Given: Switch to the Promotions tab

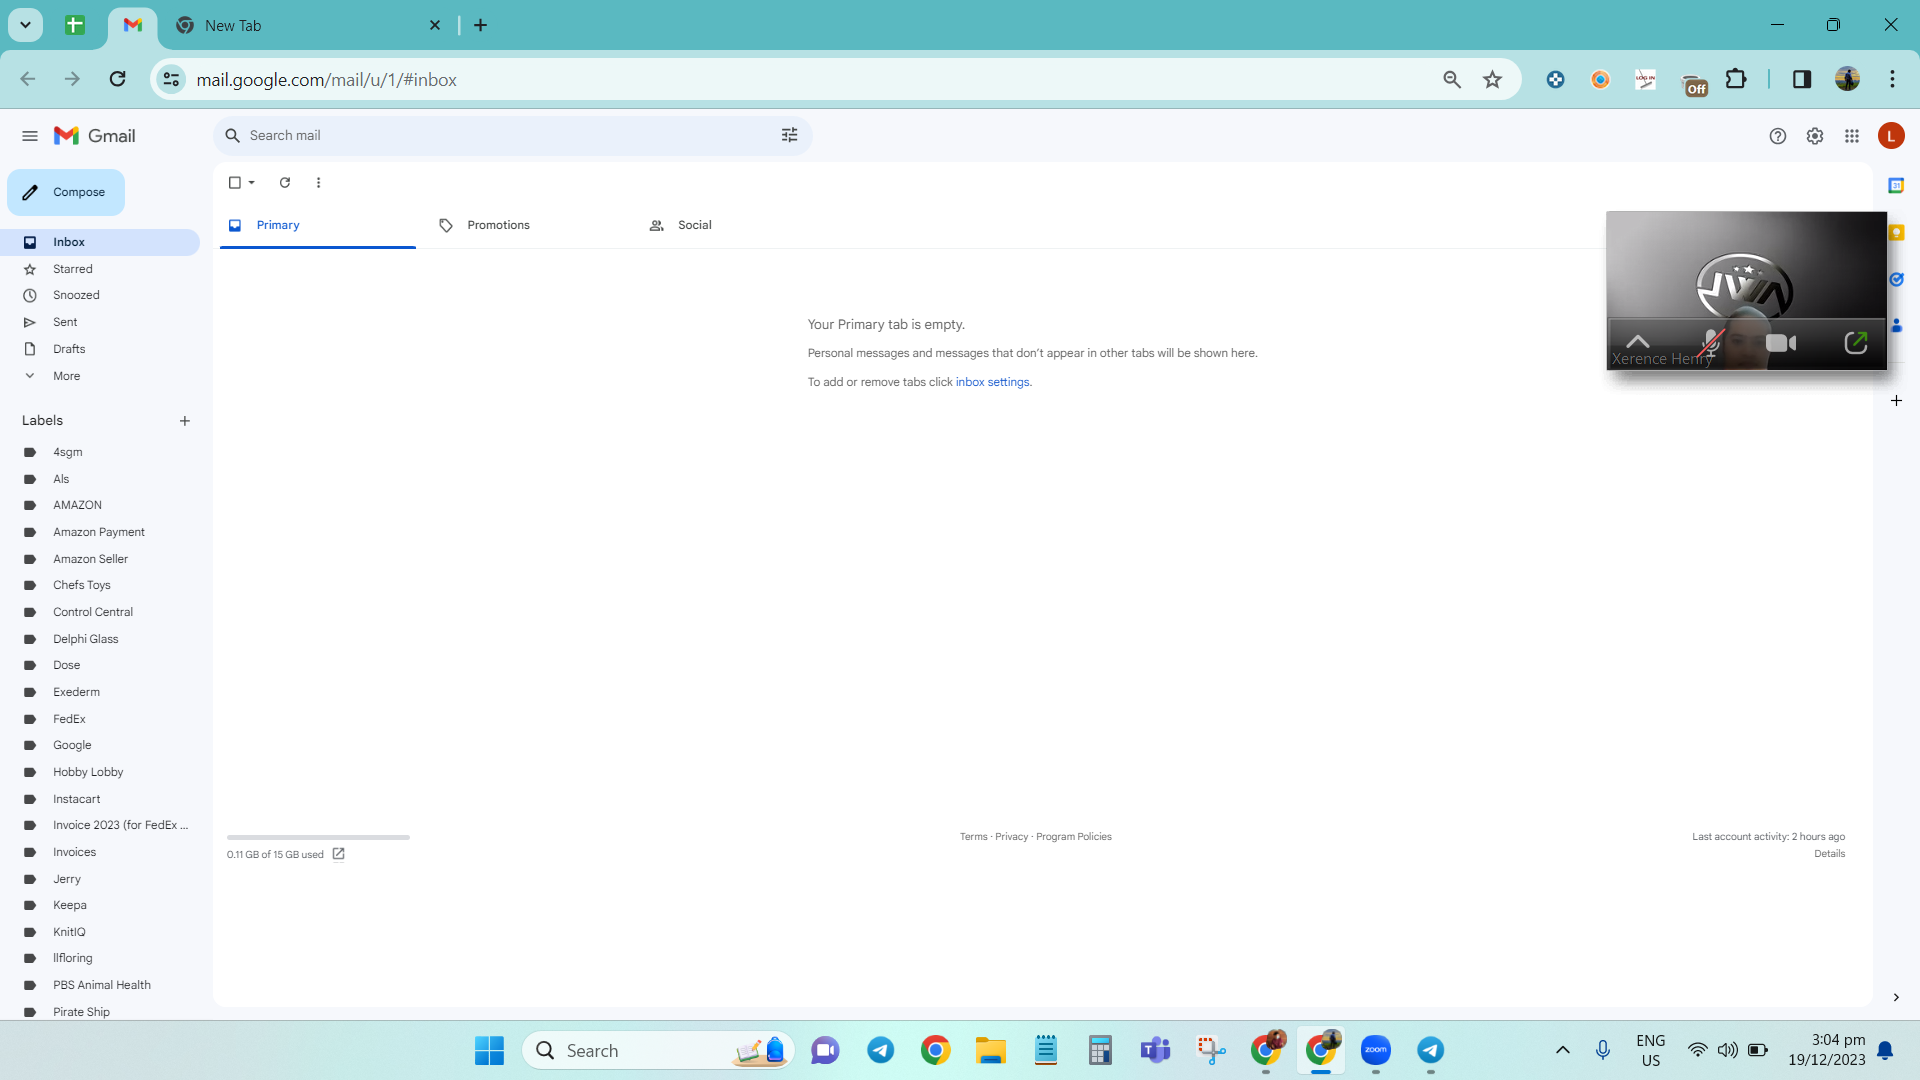Looking at the screenshot, I should (527, 226).
